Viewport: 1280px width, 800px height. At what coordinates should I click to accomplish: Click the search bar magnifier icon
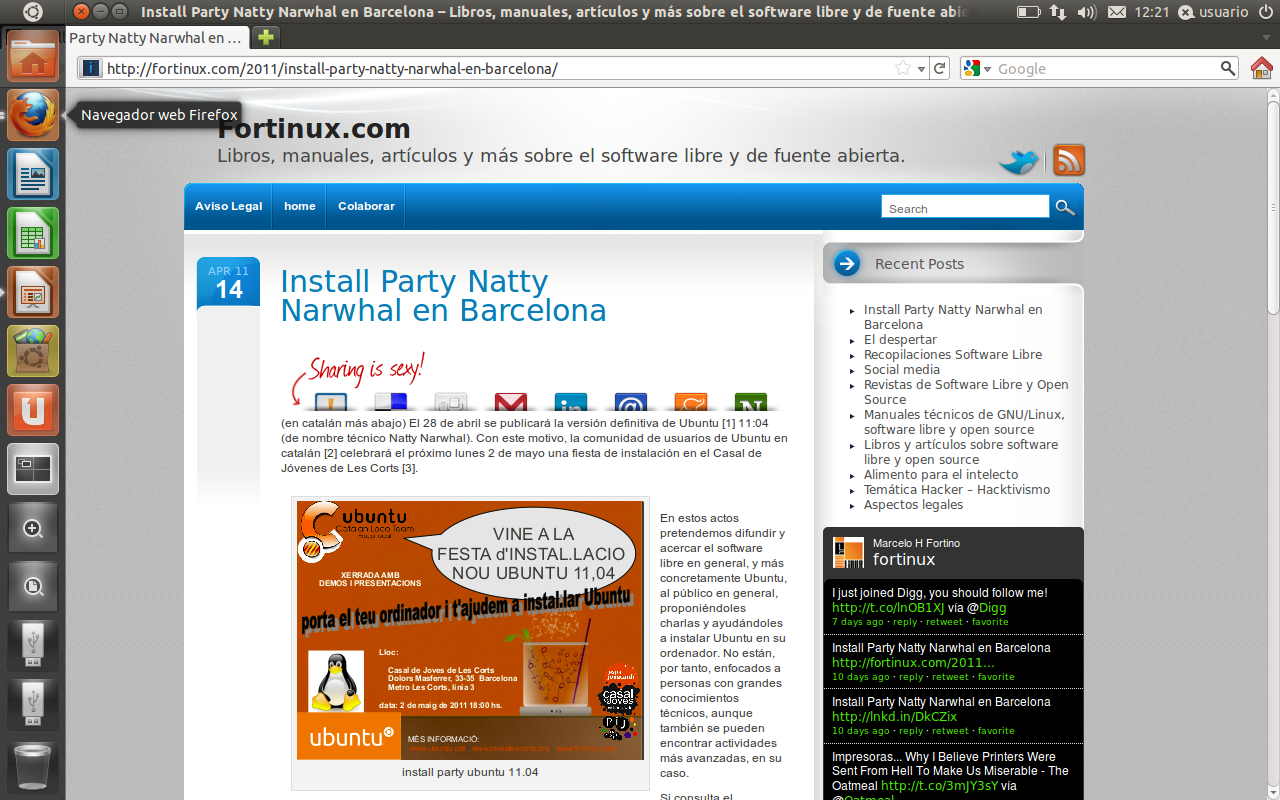pos(1228,69)
